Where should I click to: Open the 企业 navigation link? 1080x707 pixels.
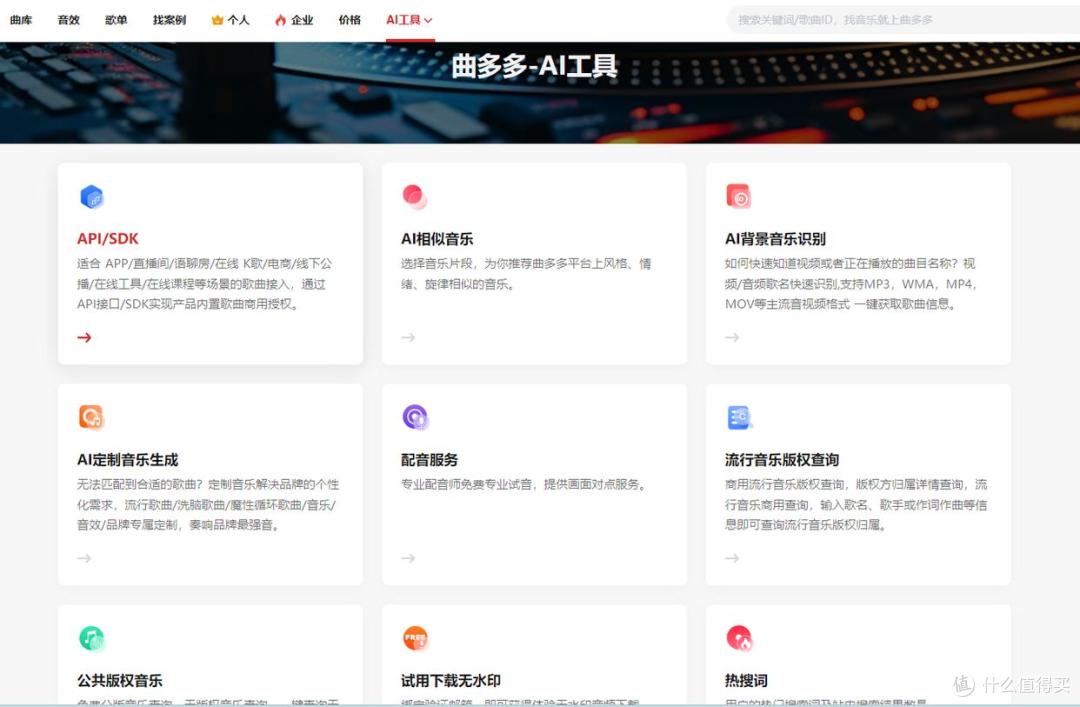[x=302, y=20]
